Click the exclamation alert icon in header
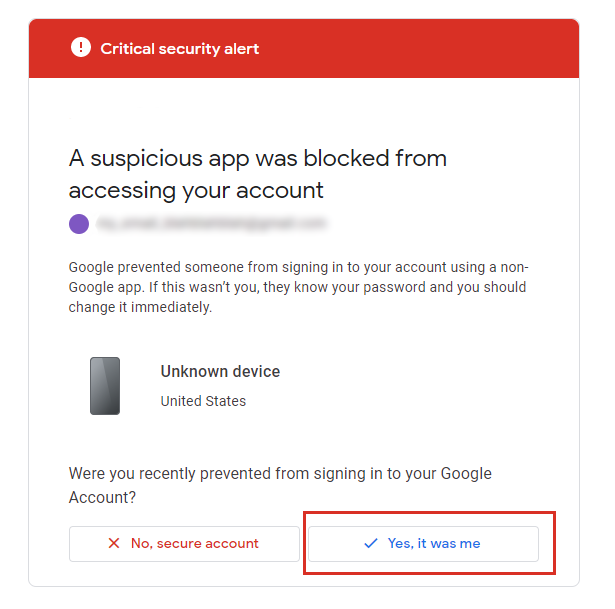The width and height of the screenshot is (615, 609). pyautogui.click(x=80, y=48)
